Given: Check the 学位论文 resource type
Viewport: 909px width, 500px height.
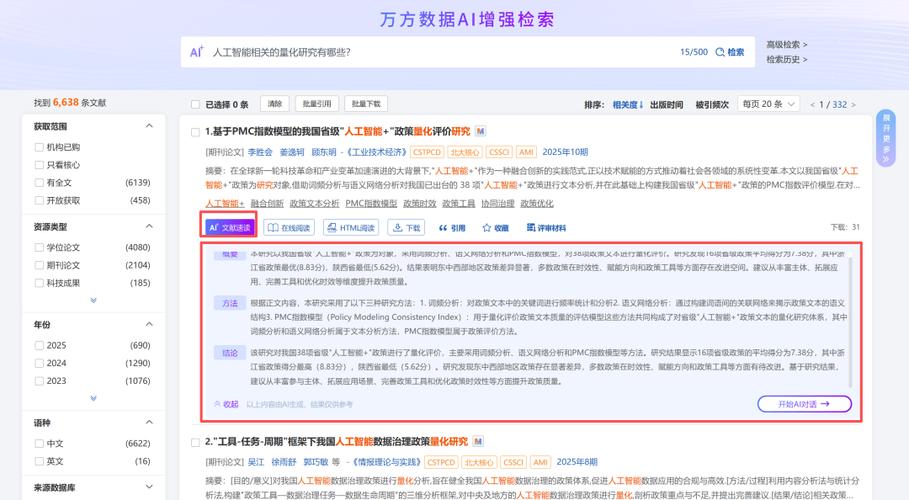Looking at the screenshot, I should [x=39, y=248].
